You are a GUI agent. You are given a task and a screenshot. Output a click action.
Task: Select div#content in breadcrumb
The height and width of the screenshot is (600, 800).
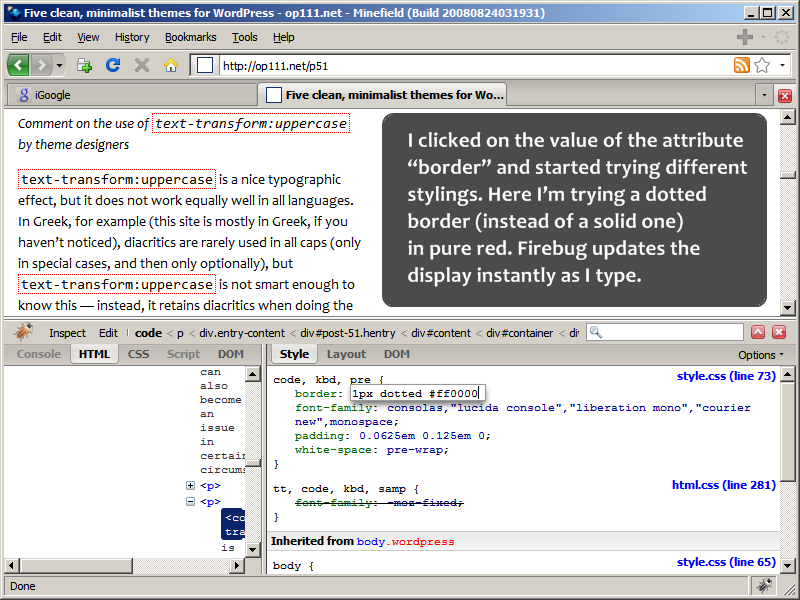441,333
